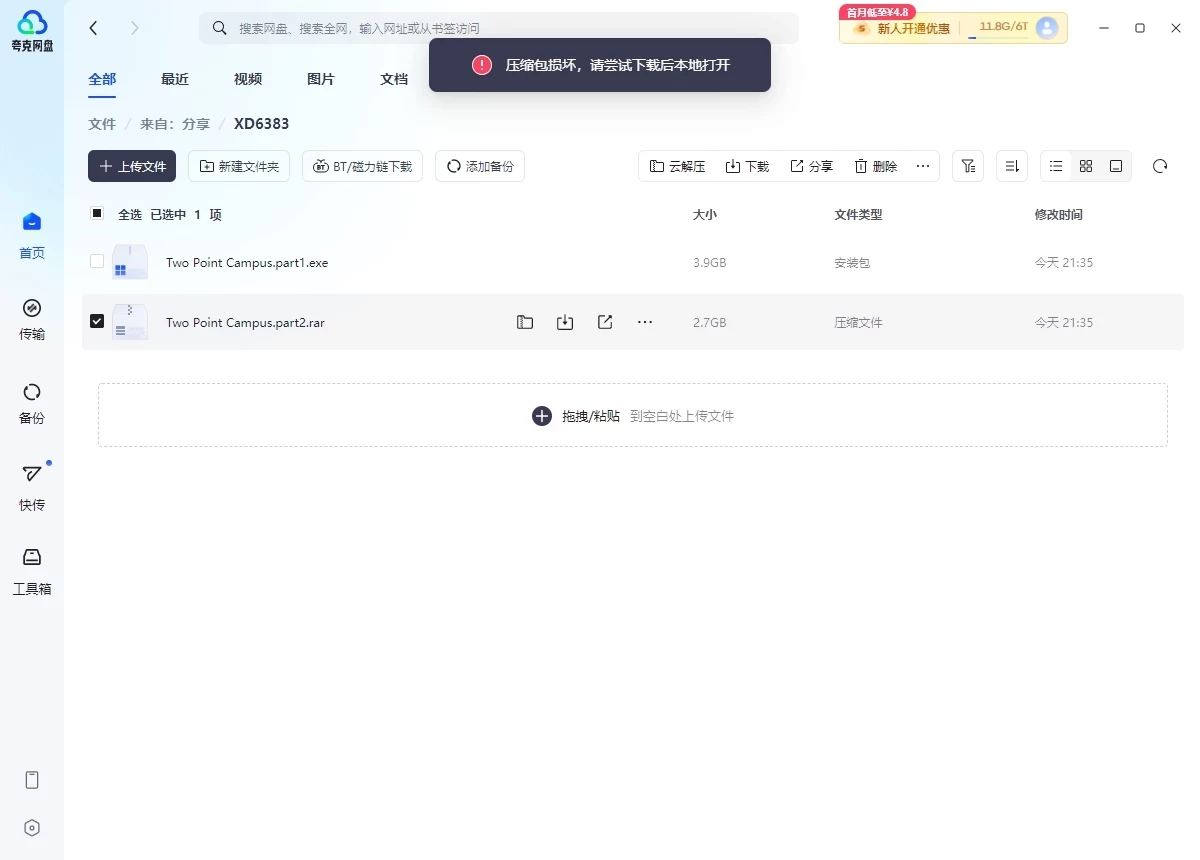Switch to the 图片 tab

[321, 79]
